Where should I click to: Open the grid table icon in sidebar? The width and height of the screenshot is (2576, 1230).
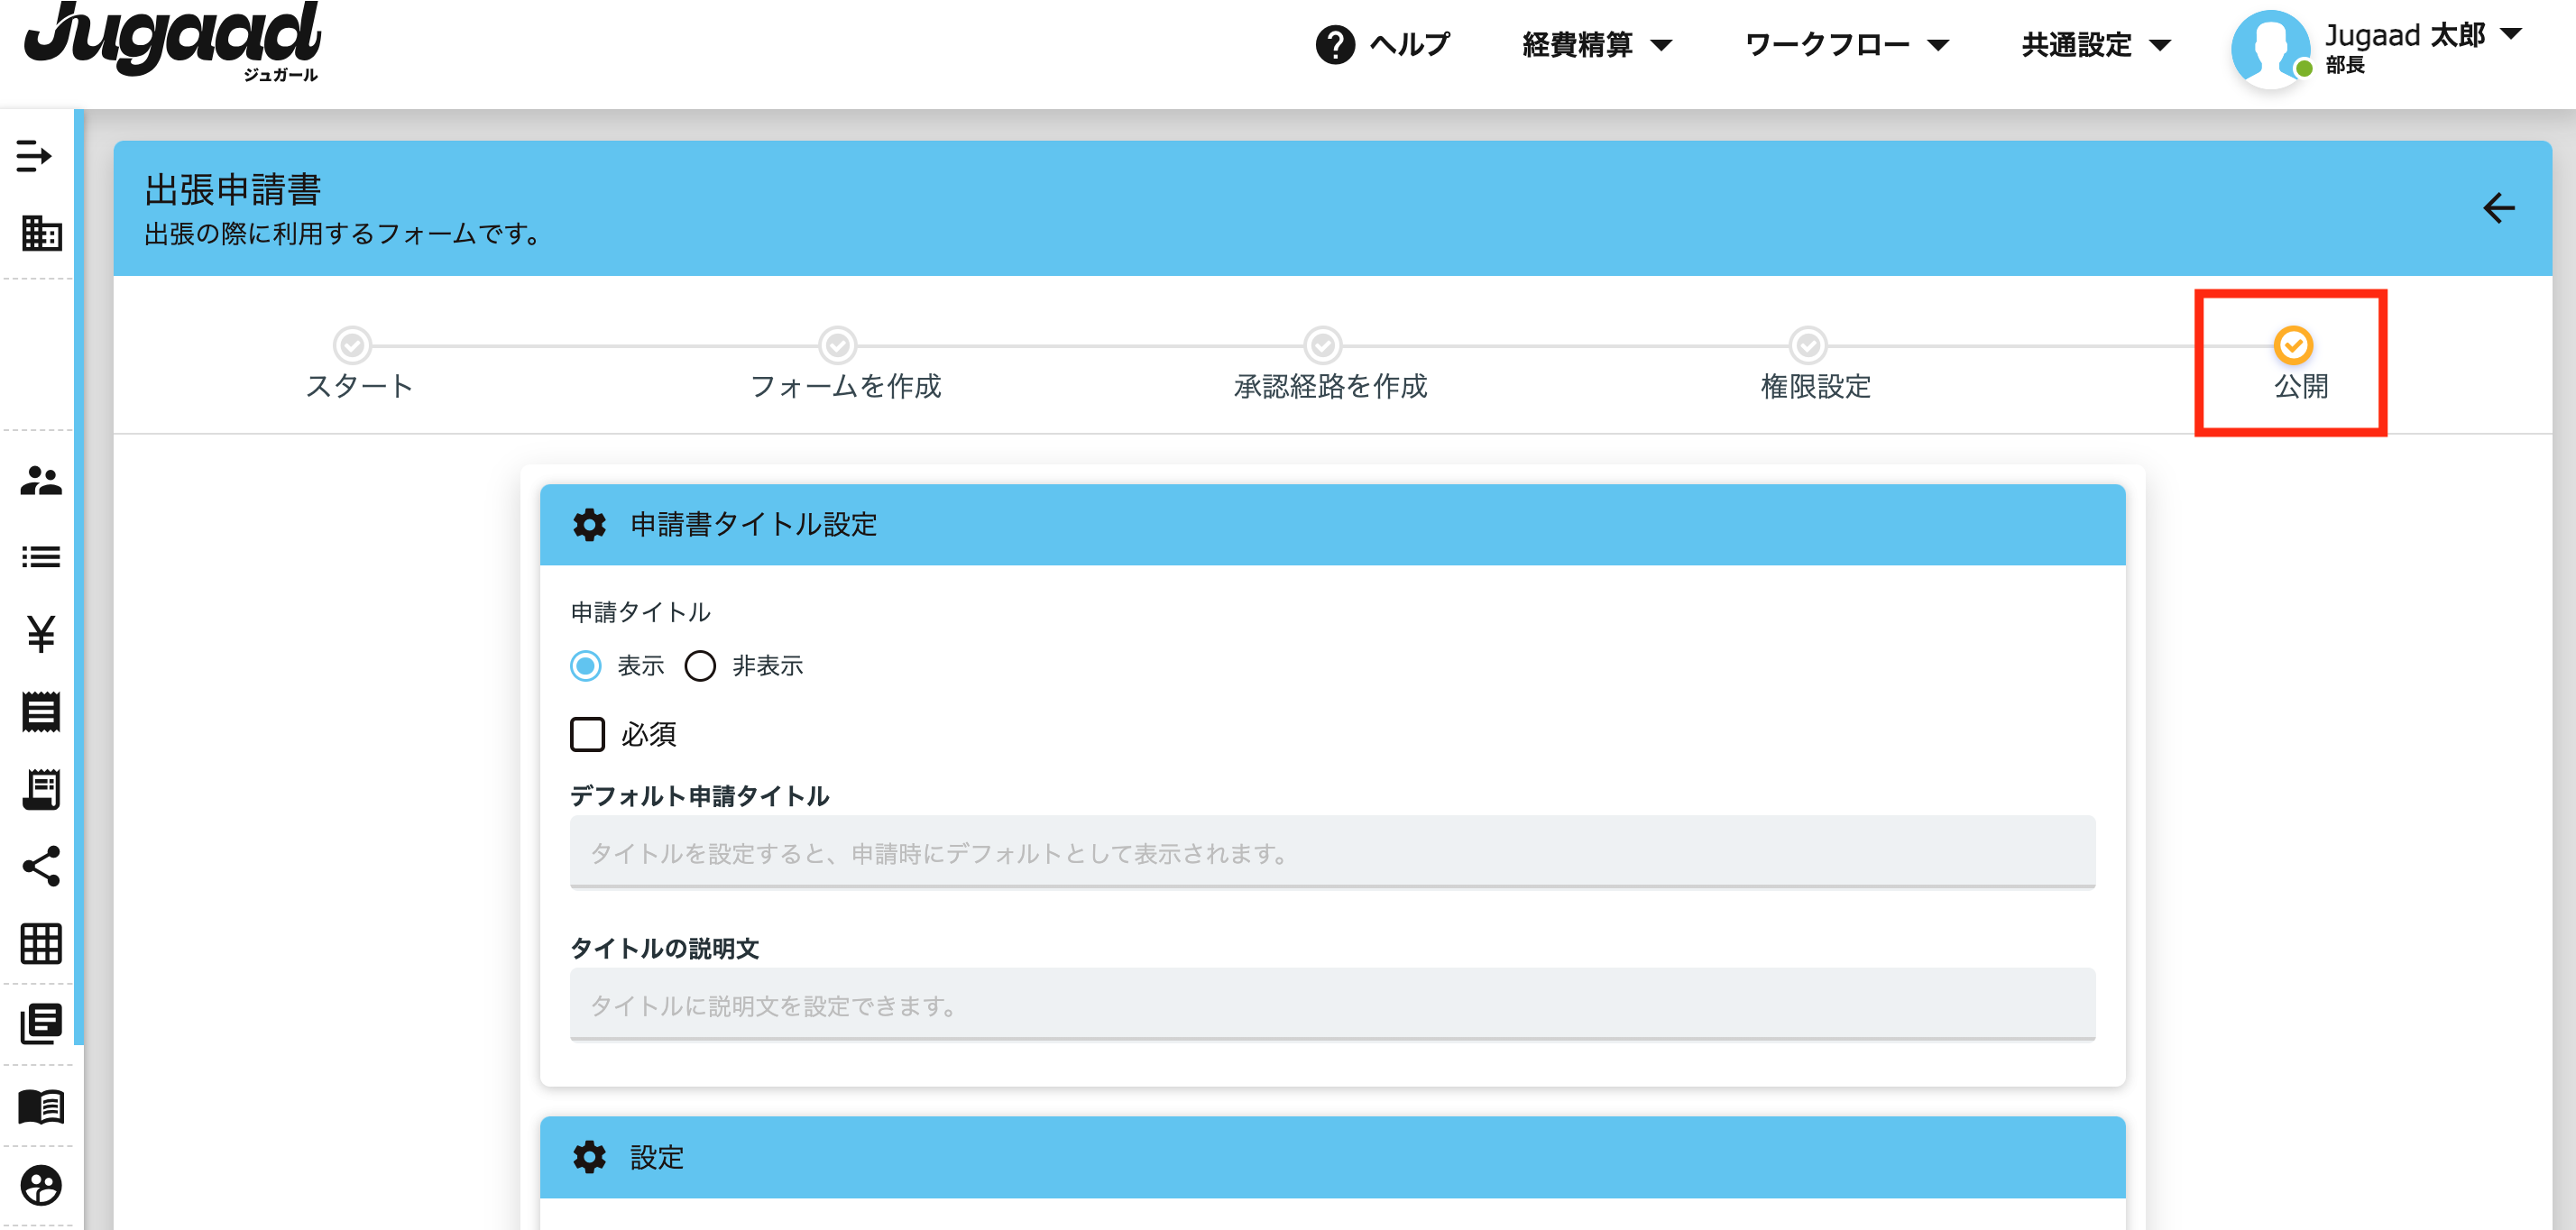(40, 943)
